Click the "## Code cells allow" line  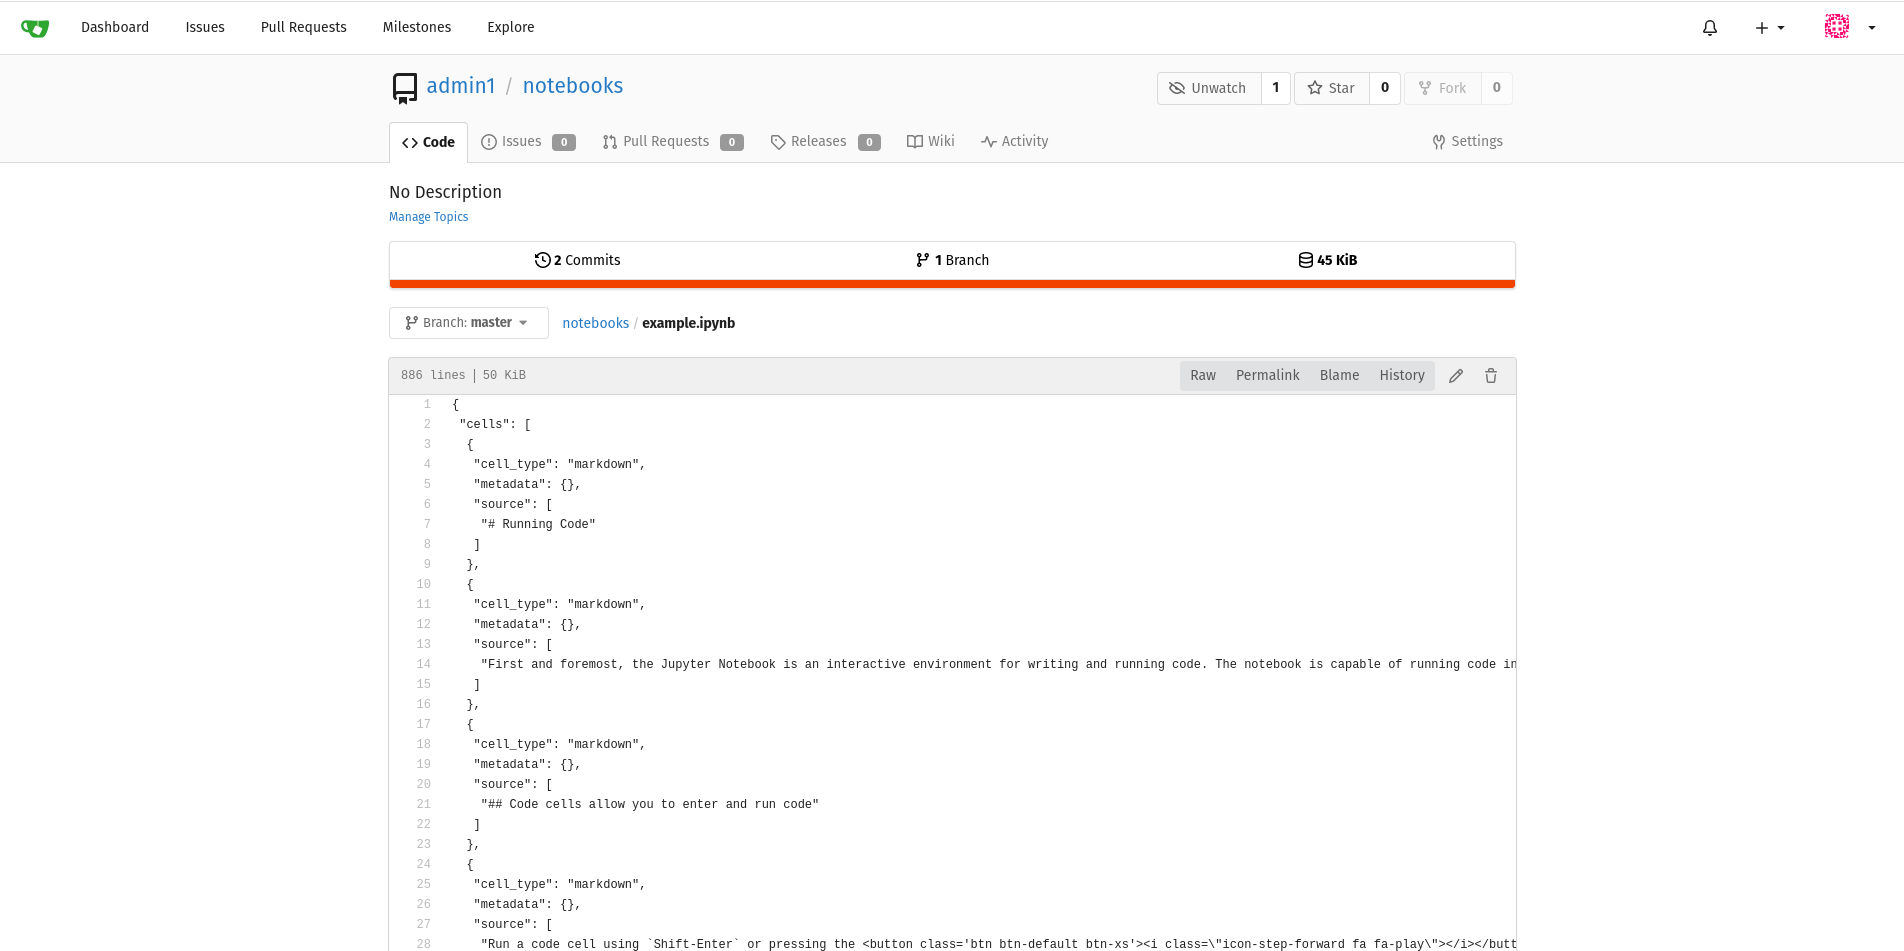pos(650,805)
